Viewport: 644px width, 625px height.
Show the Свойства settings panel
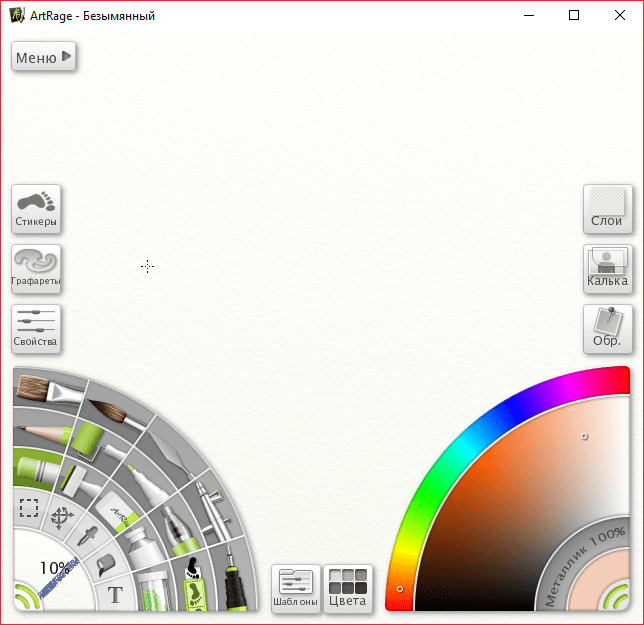point(36,329)
